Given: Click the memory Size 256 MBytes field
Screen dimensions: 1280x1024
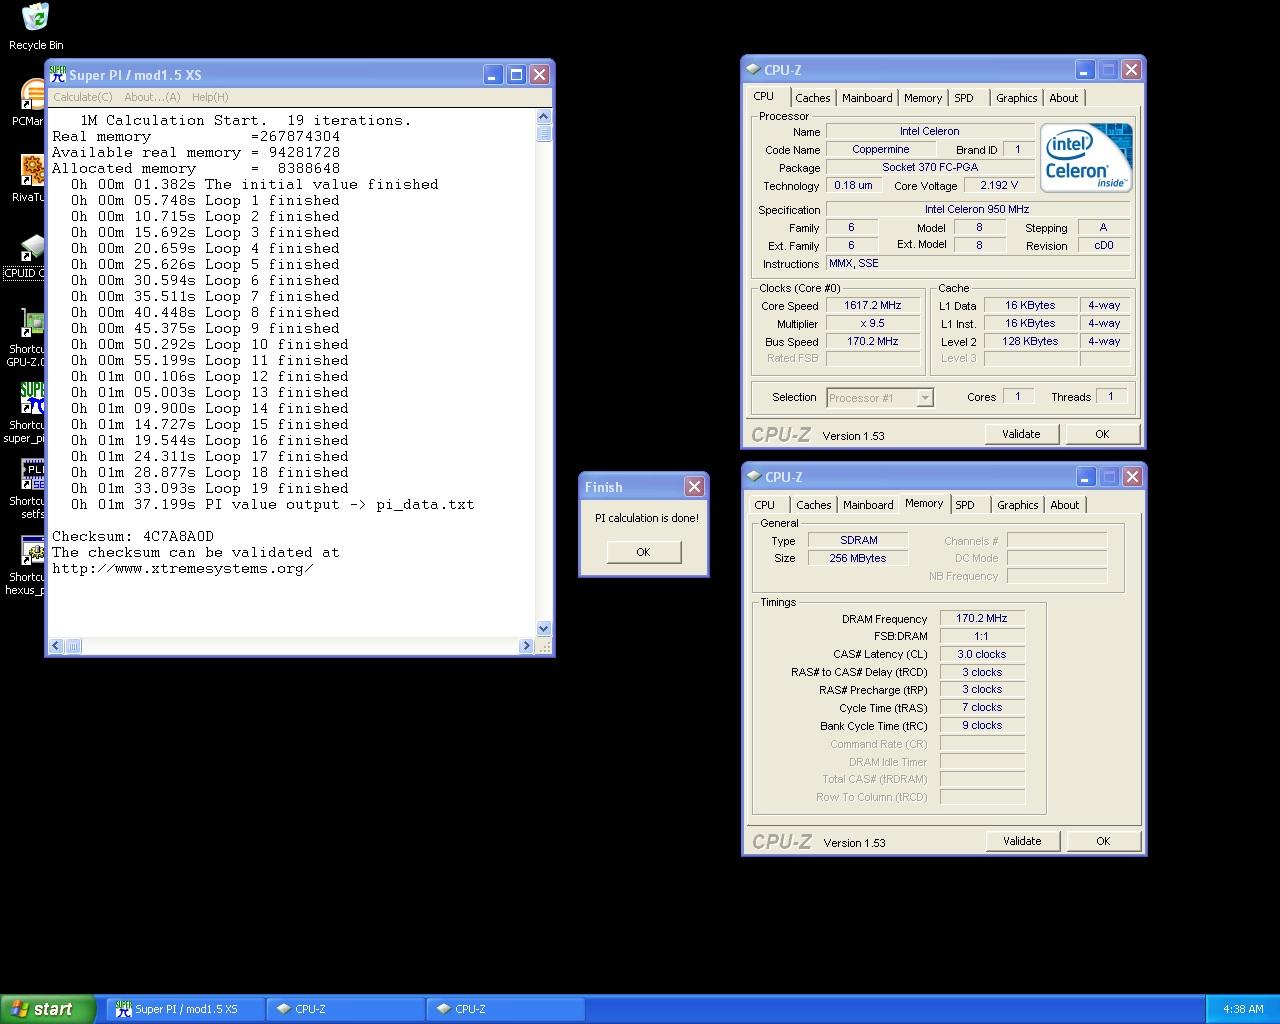Looking at the screenshot, I should coord(858,558).
